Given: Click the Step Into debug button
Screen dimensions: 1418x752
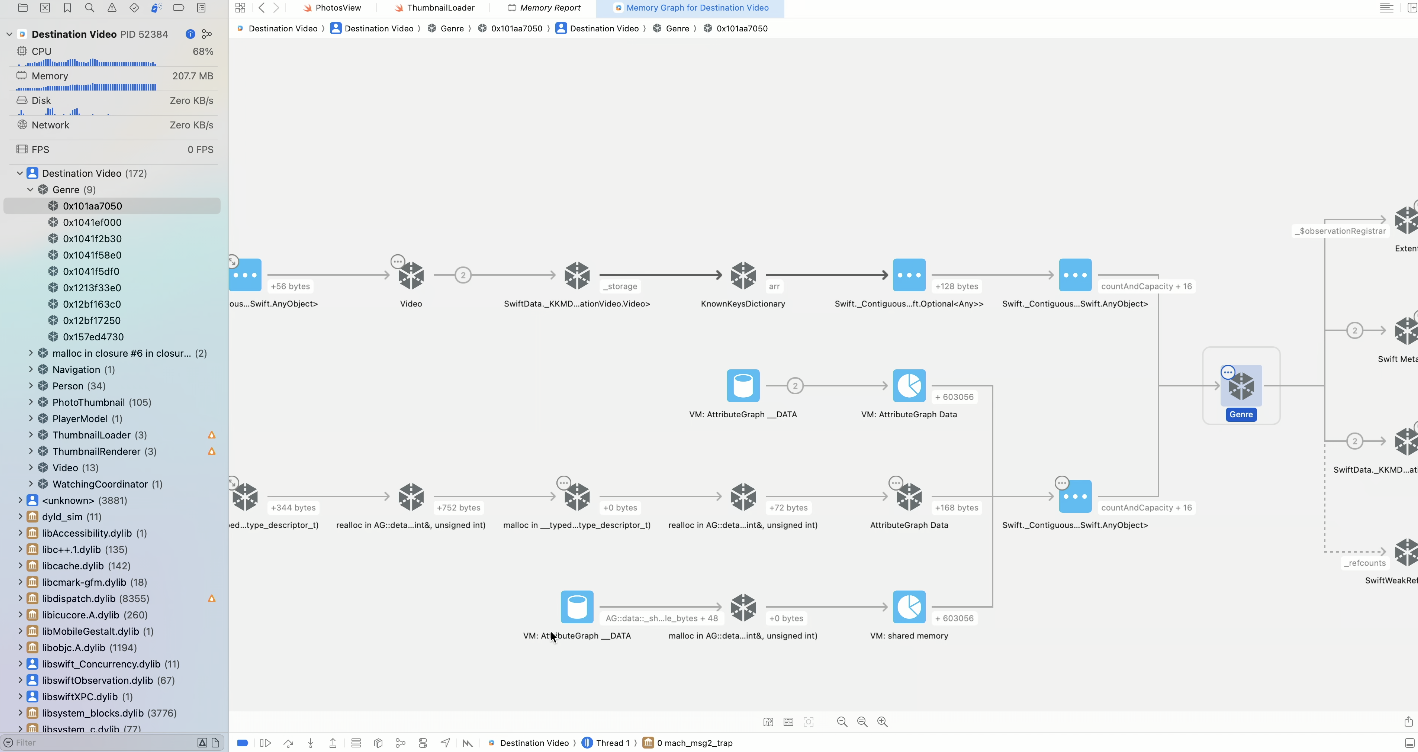Looking at the screenshot, I should point(310,743).
